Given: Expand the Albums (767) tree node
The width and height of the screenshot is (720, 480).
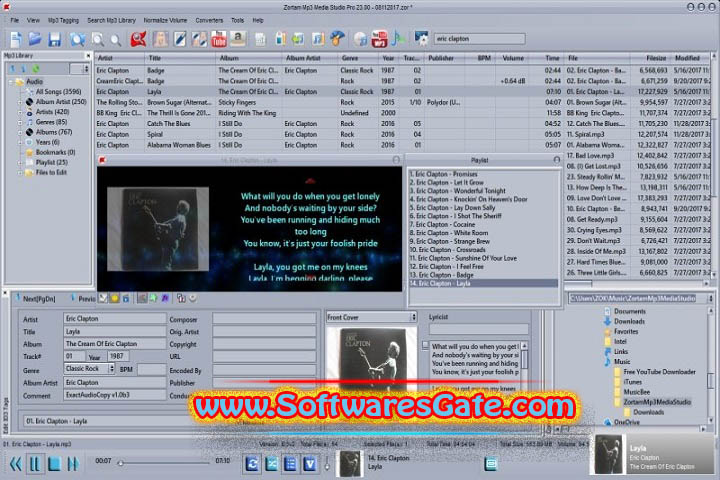Looking at the screenshot, I should [20, 132].
